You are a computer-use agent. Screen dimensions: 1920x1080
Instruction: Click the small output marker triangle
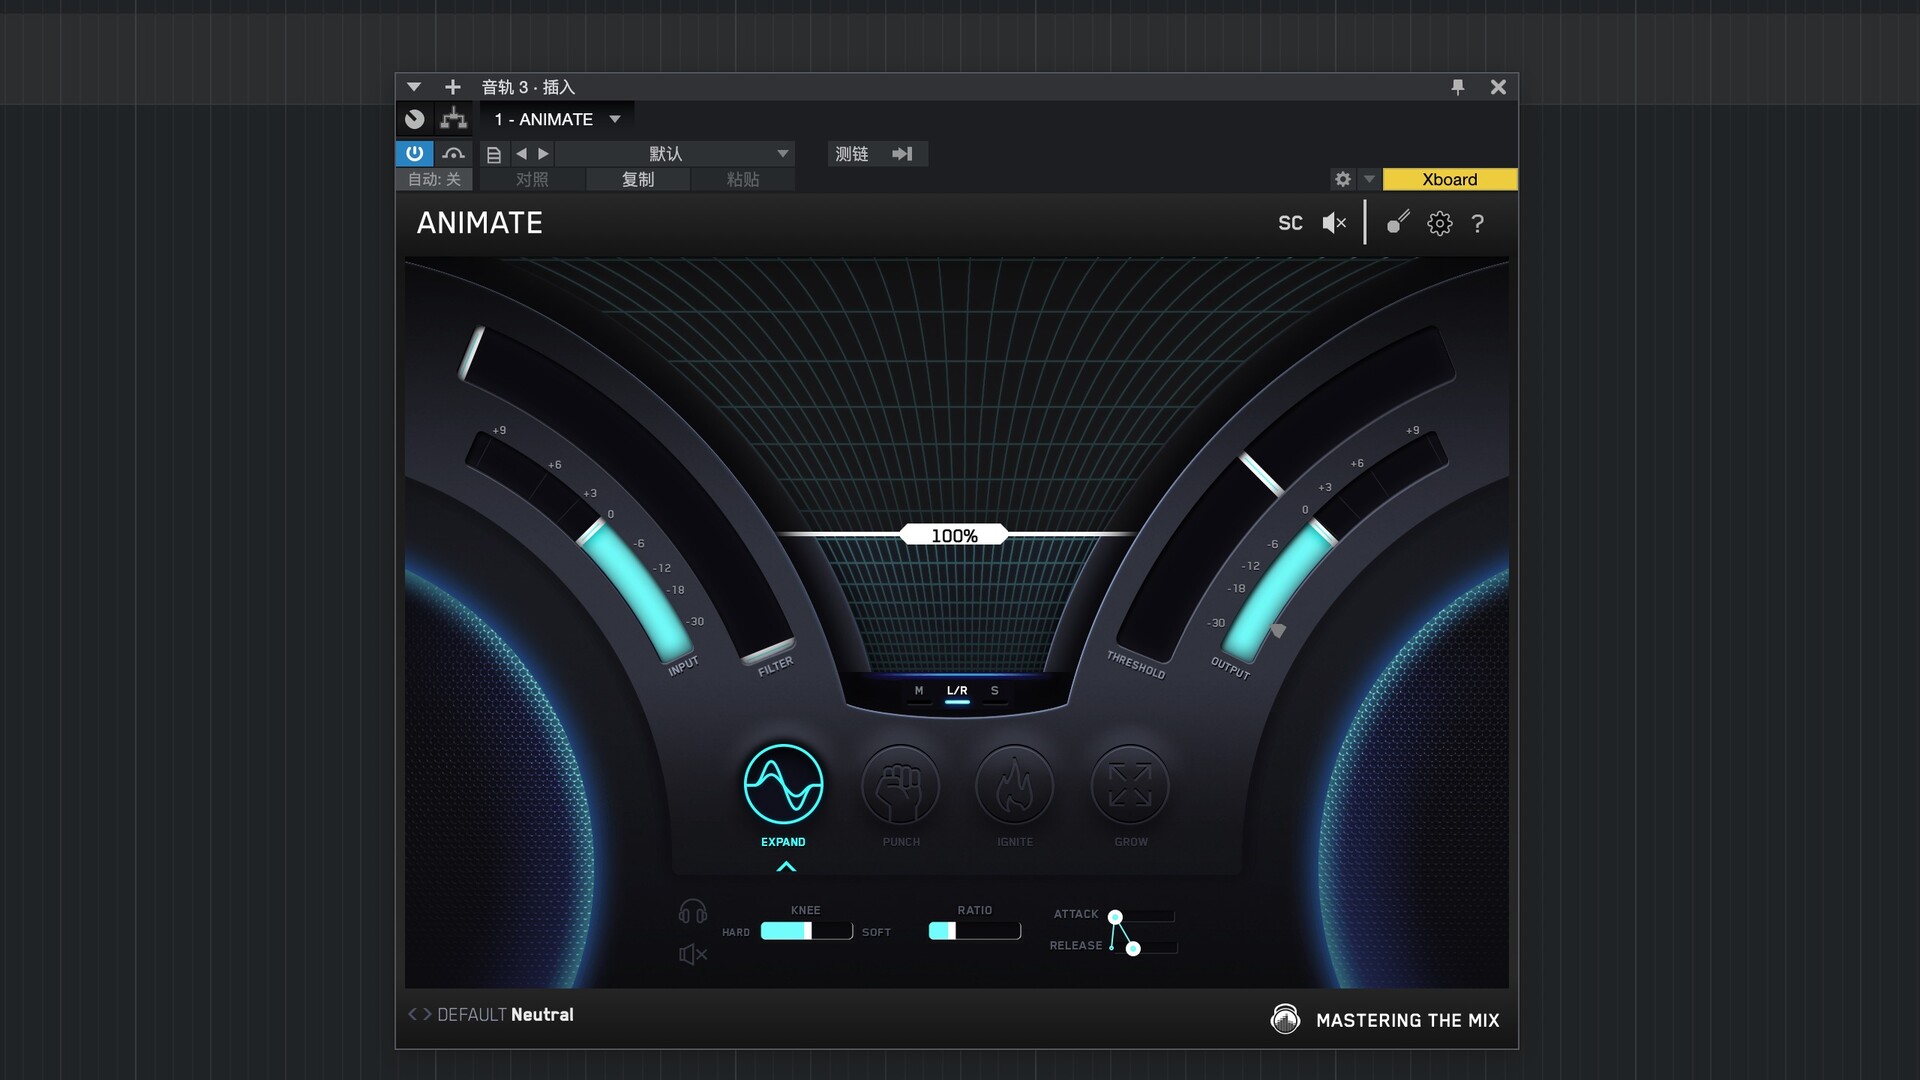click(x=1278, y=630)
